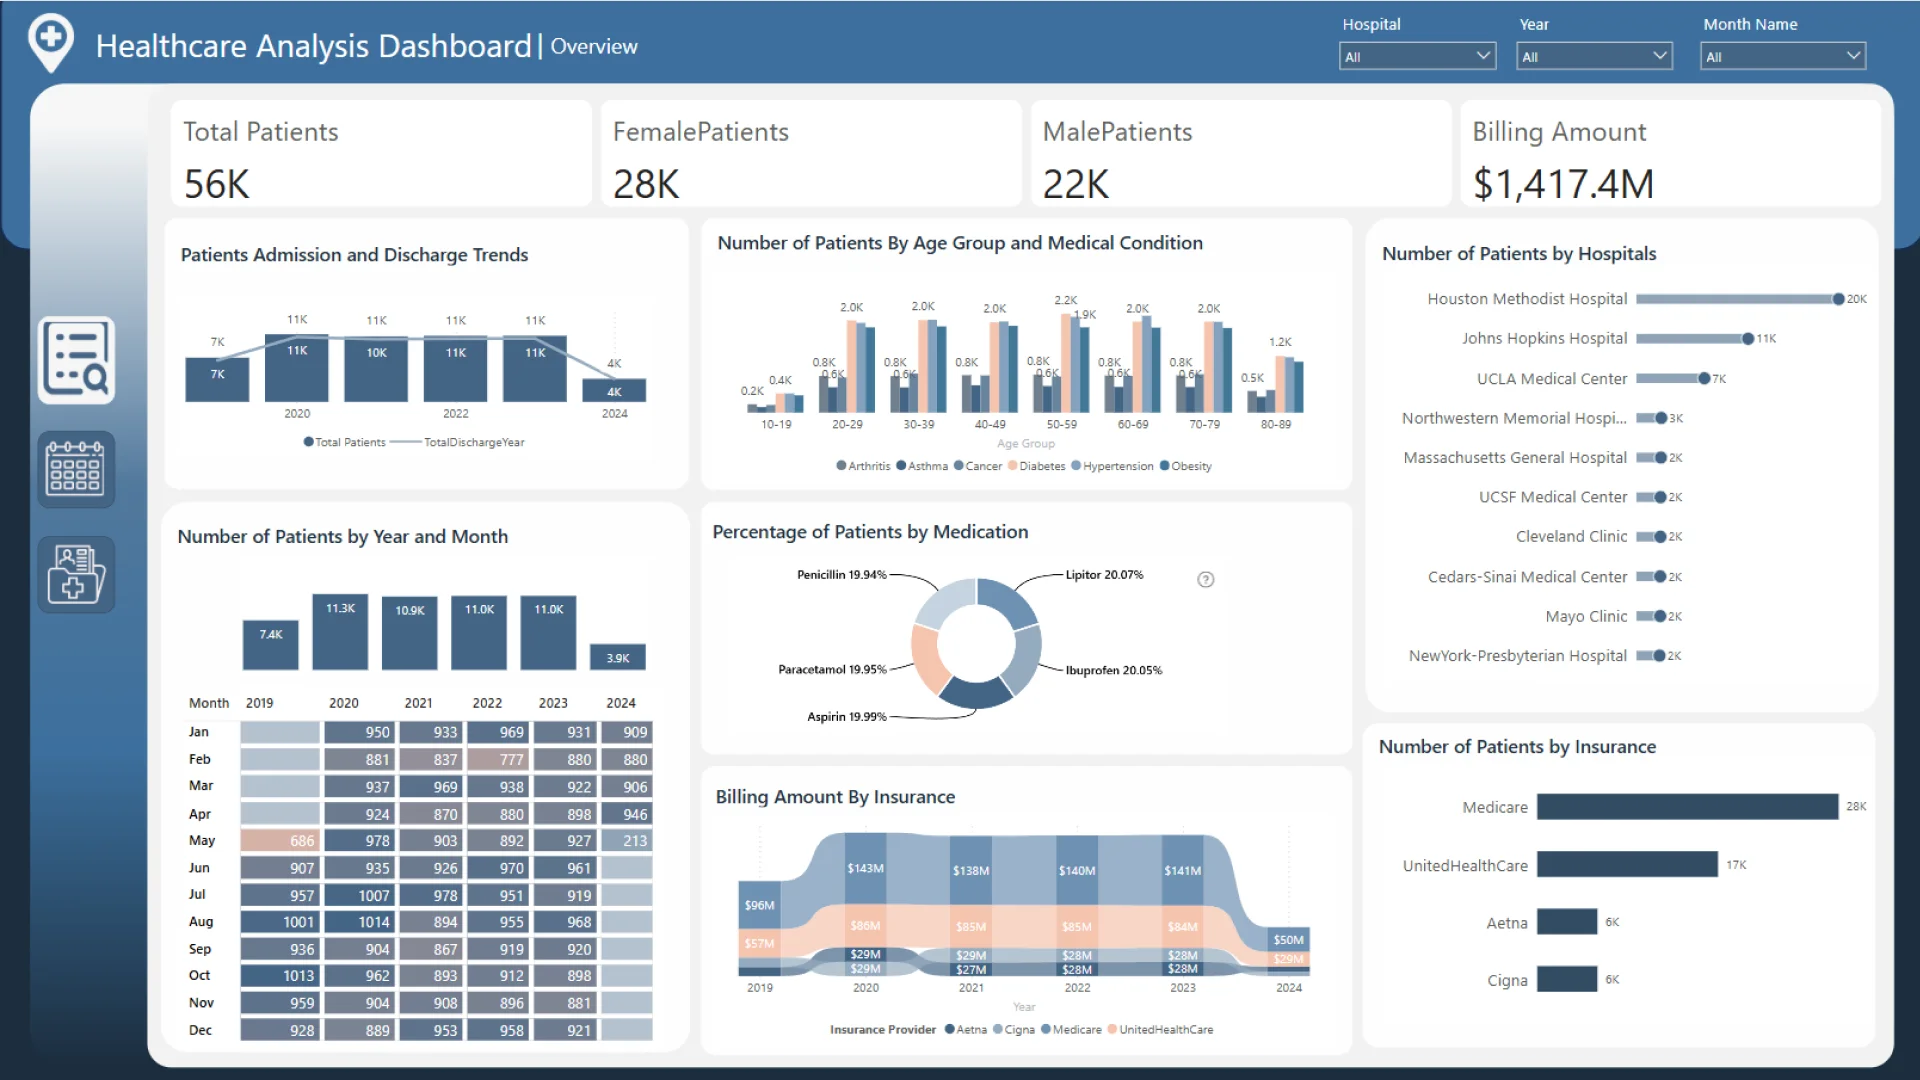
Task: Click Total Patients legend marker
Action: [x=309, y=442]
